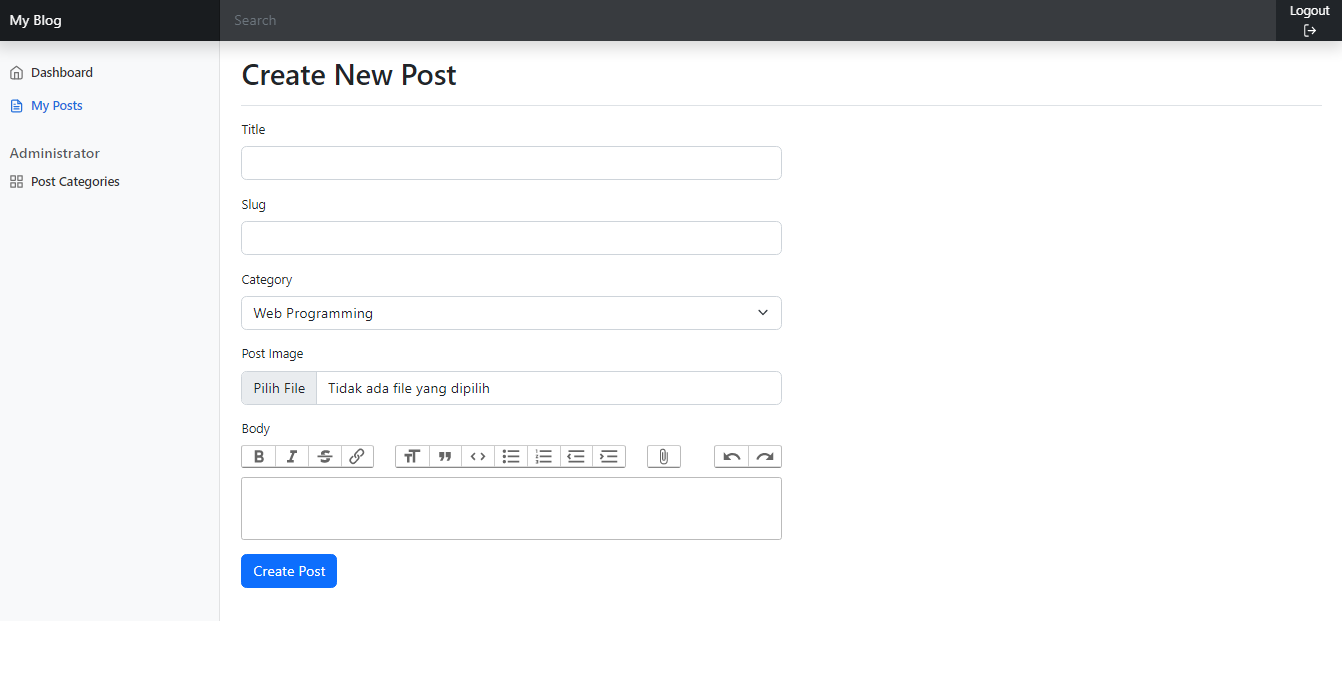Toggle bold formatting in the editor
The width and height of the screenshot is (1342, 676).
click(x=259, y=457)
